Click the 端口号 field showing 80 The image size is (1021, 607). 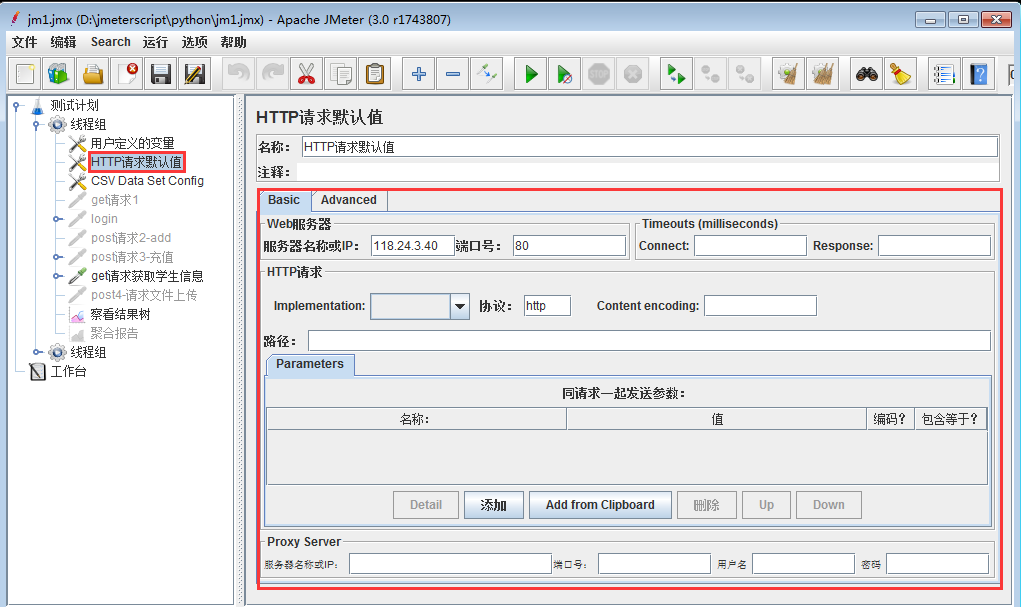pos(569,246)
